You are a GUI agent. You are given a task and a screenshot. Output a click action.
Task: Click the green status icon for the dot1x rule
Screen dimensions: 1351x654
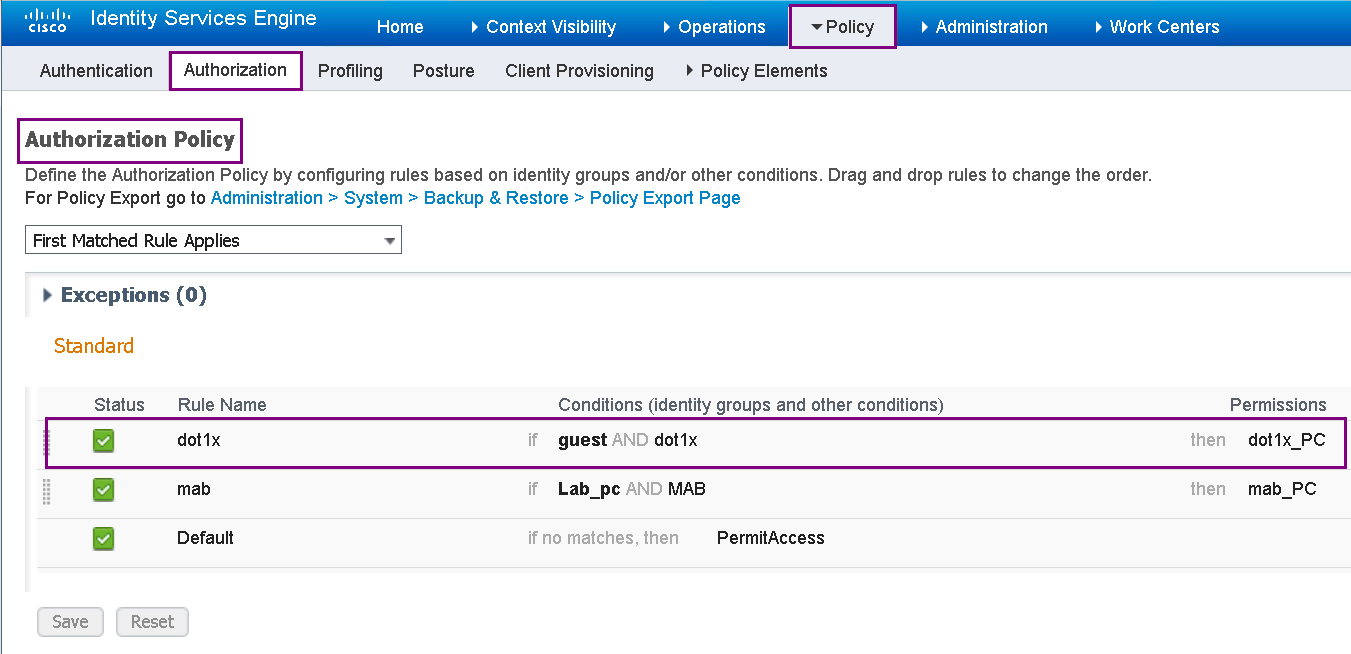tap(103, 440)
